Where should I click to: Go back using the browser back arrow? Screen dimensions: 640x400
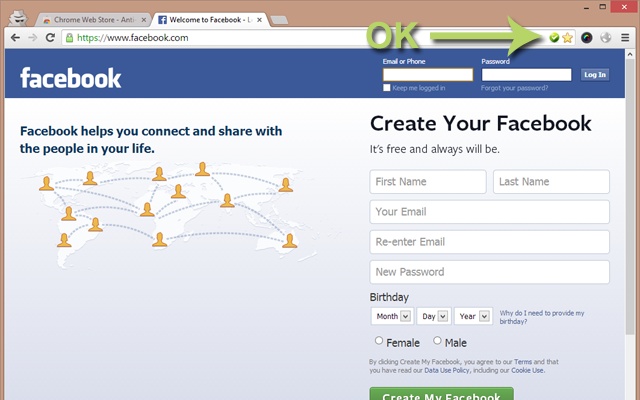click(x=16, y=38)
